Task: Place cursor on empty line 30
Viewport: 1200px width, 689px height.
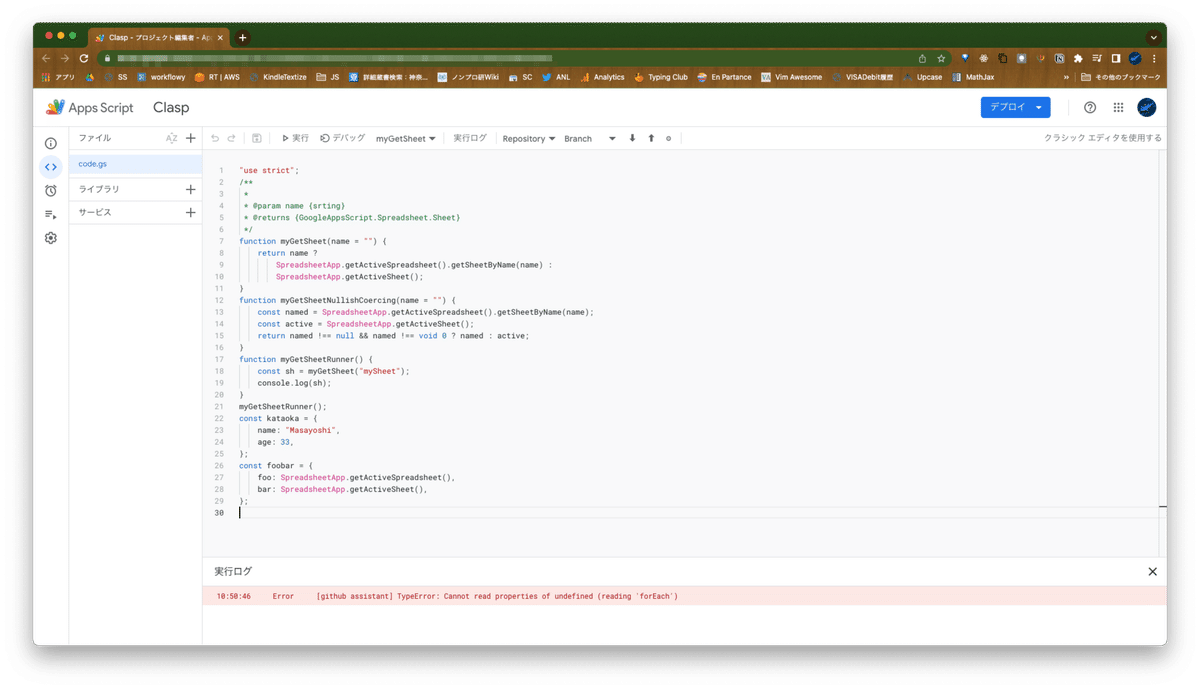Action: coord(700,513)
